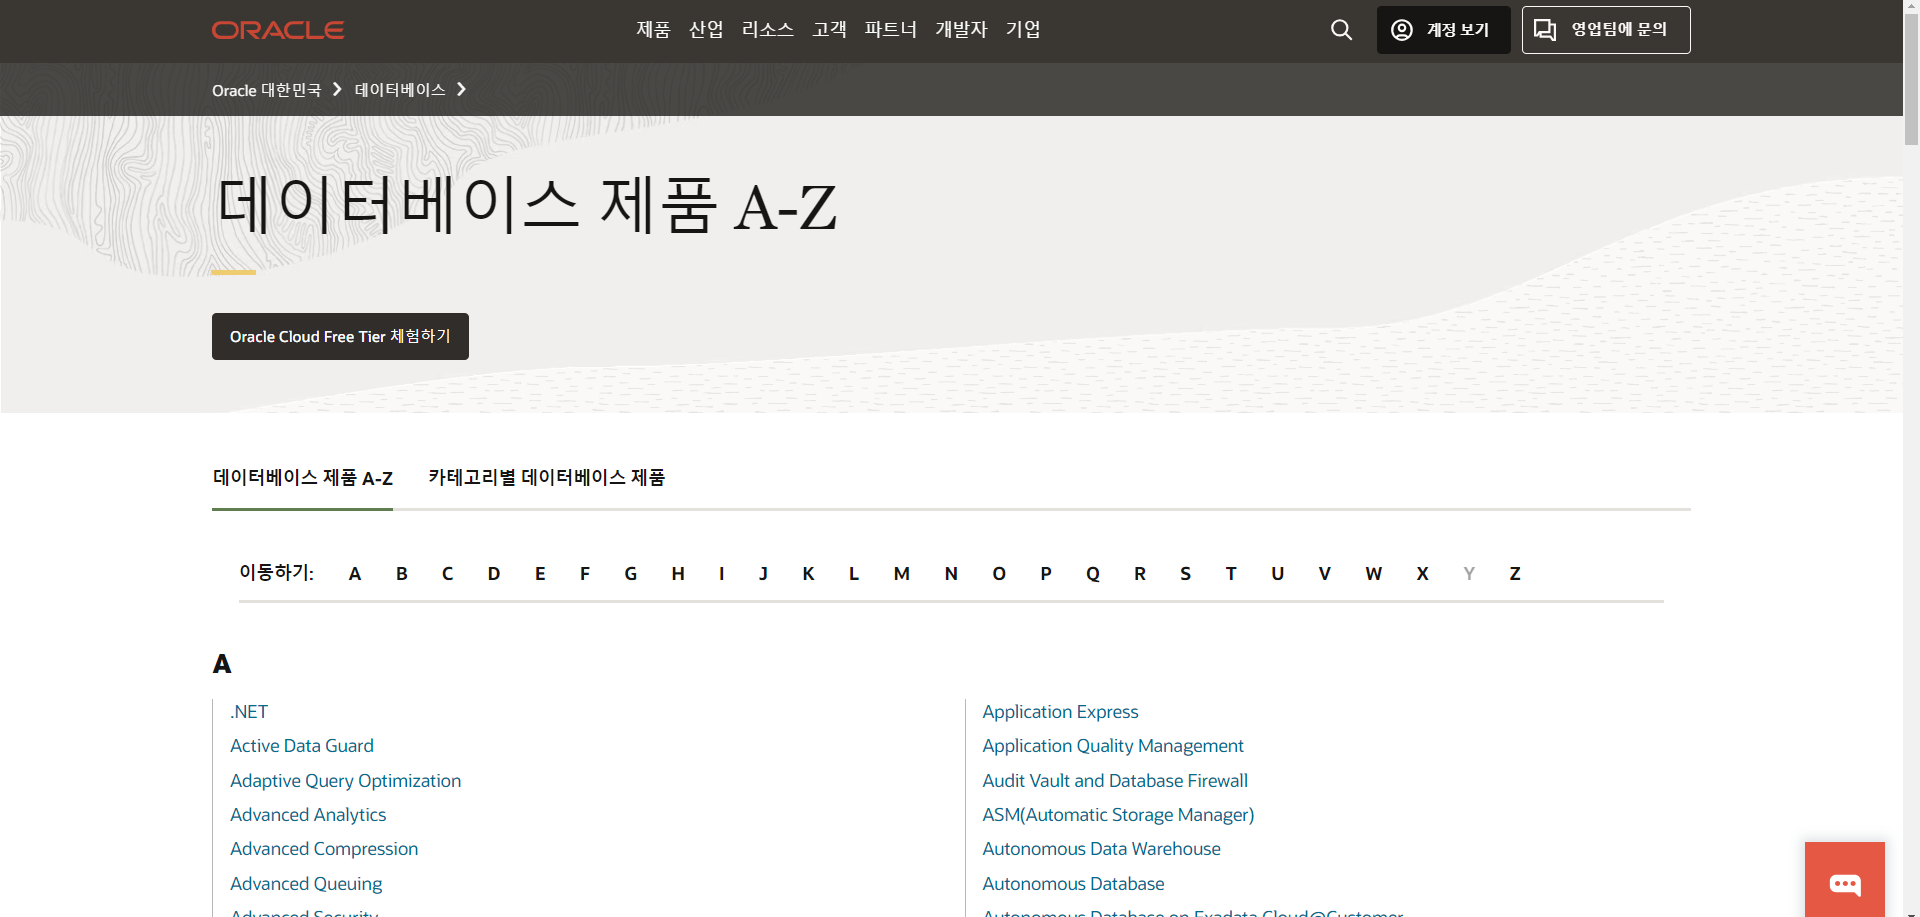
Task: Click the 영업팀에 문의 contact sales button
Action: [x=1606, y=30]
